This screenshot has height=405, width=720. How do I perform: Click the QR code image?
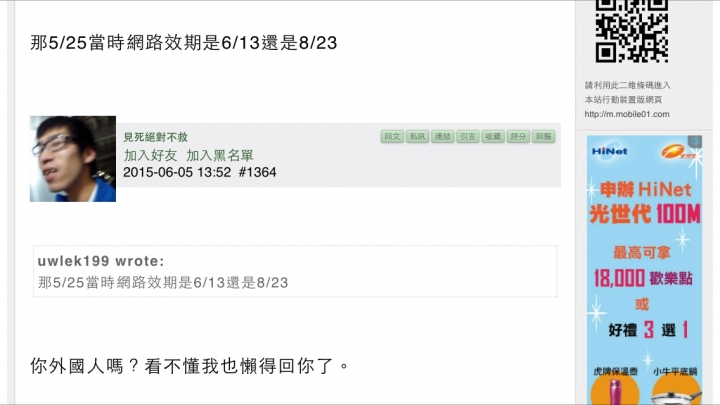(632, 31)
